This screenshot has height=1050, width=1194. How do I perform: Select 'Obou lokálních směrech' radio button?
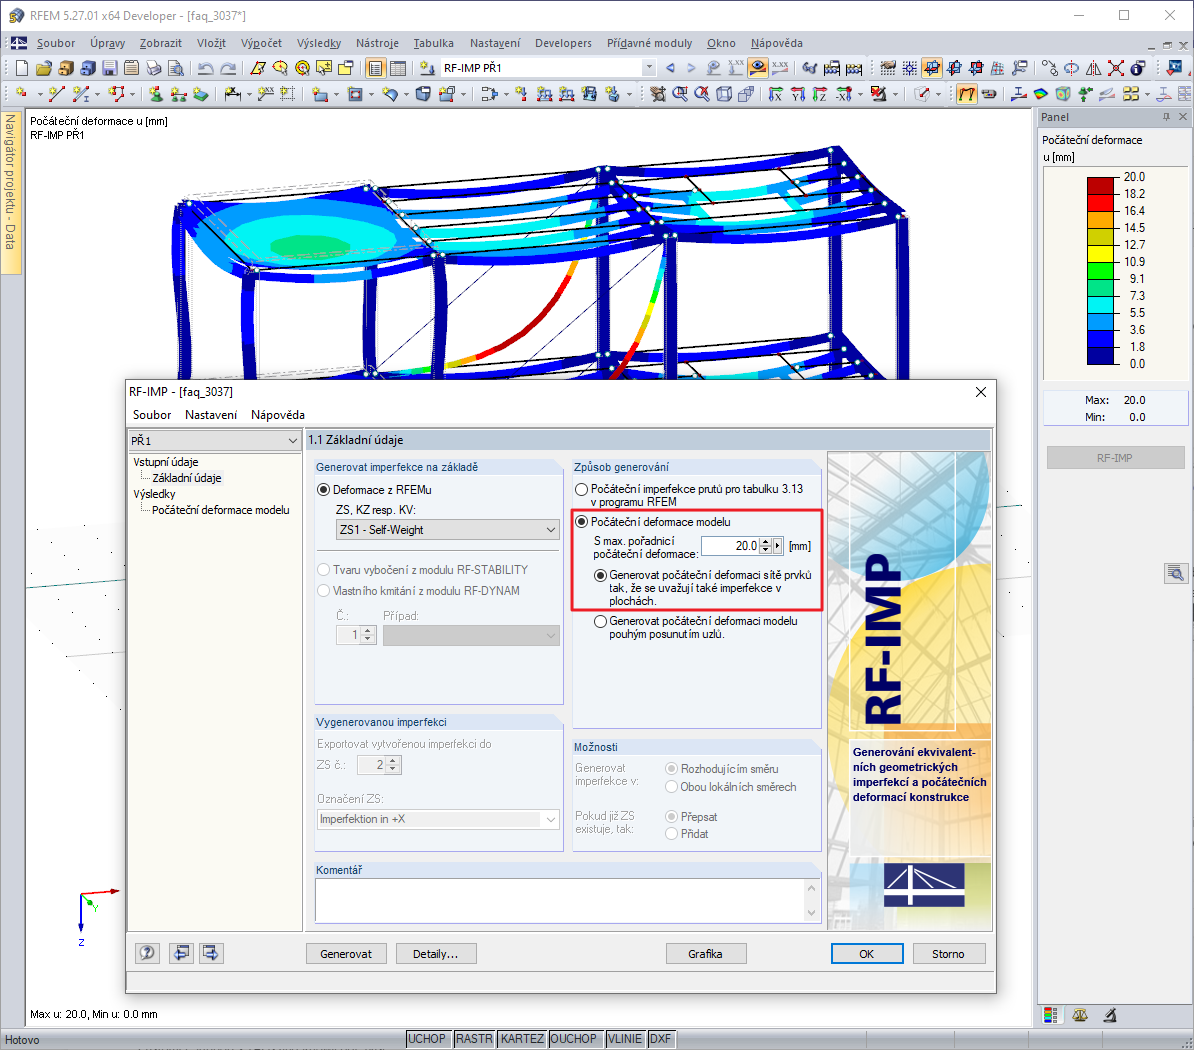coord(672,787)
